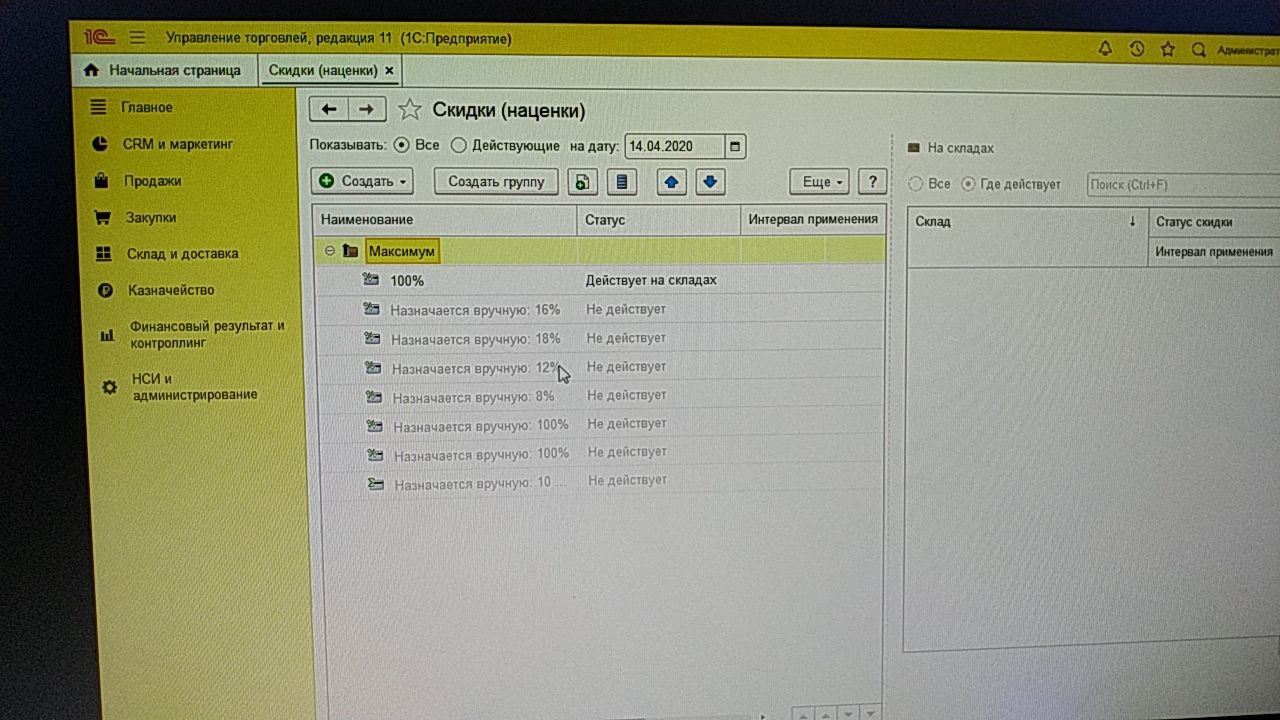Move item up with blue up arrow
The width and height of the screenshot is (1280, 720).
click(x=671, y=182)
